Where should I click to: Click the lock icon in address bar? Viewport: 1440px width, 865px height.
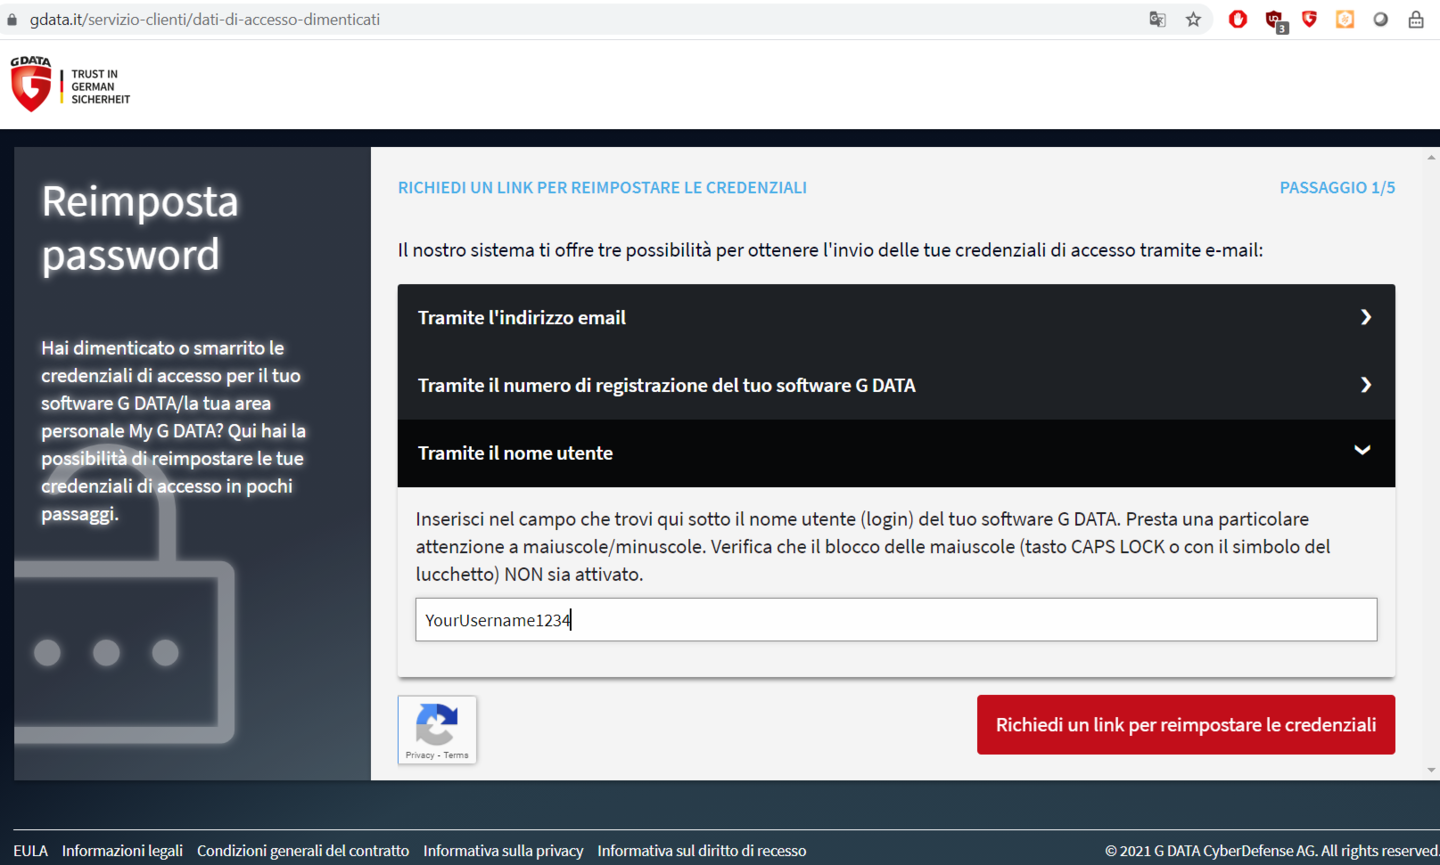[12, 19]
